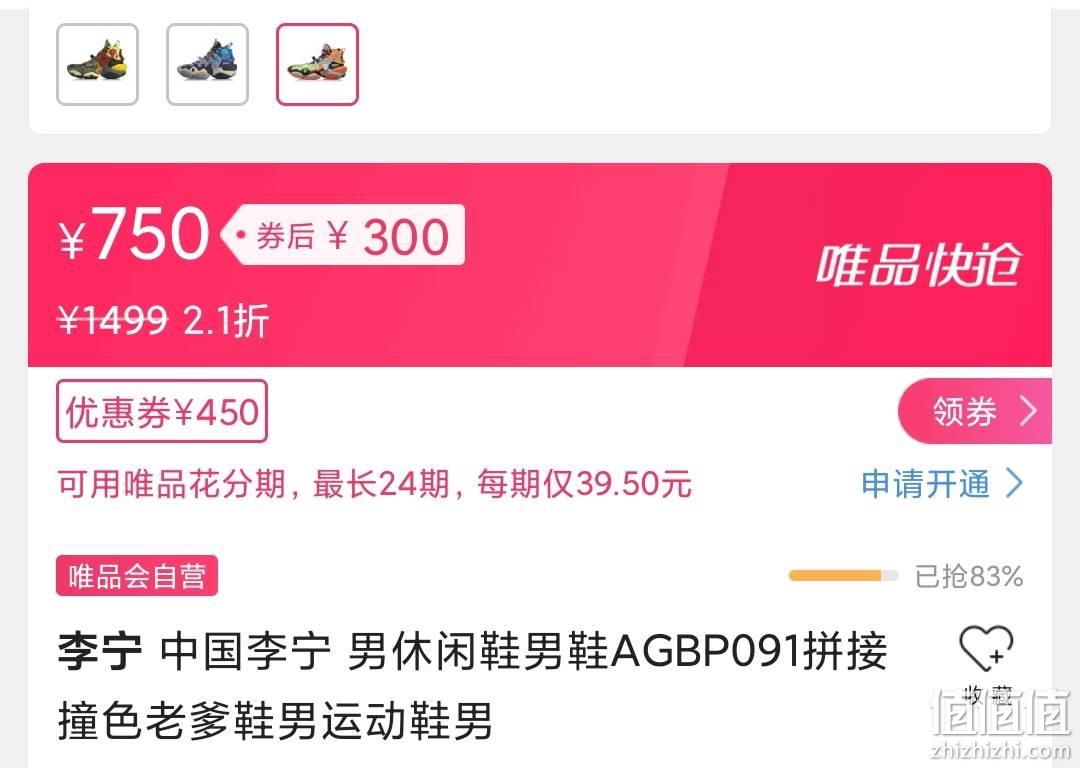Screen dimensions: 1080x768
Task: Tap the heart favorite (收藏) icon
Action: [x=986, y=648]
